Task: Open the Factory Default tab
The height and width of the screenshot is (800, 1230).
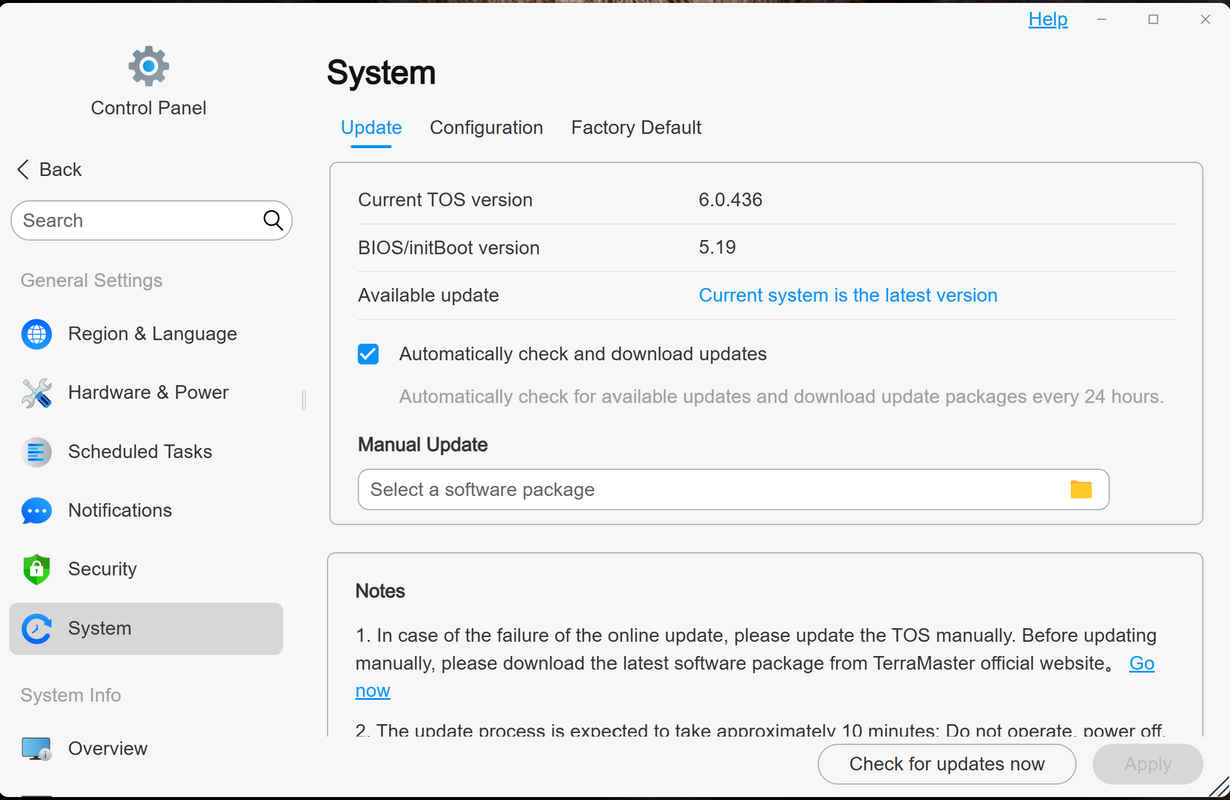Action: tap(636, 127)
